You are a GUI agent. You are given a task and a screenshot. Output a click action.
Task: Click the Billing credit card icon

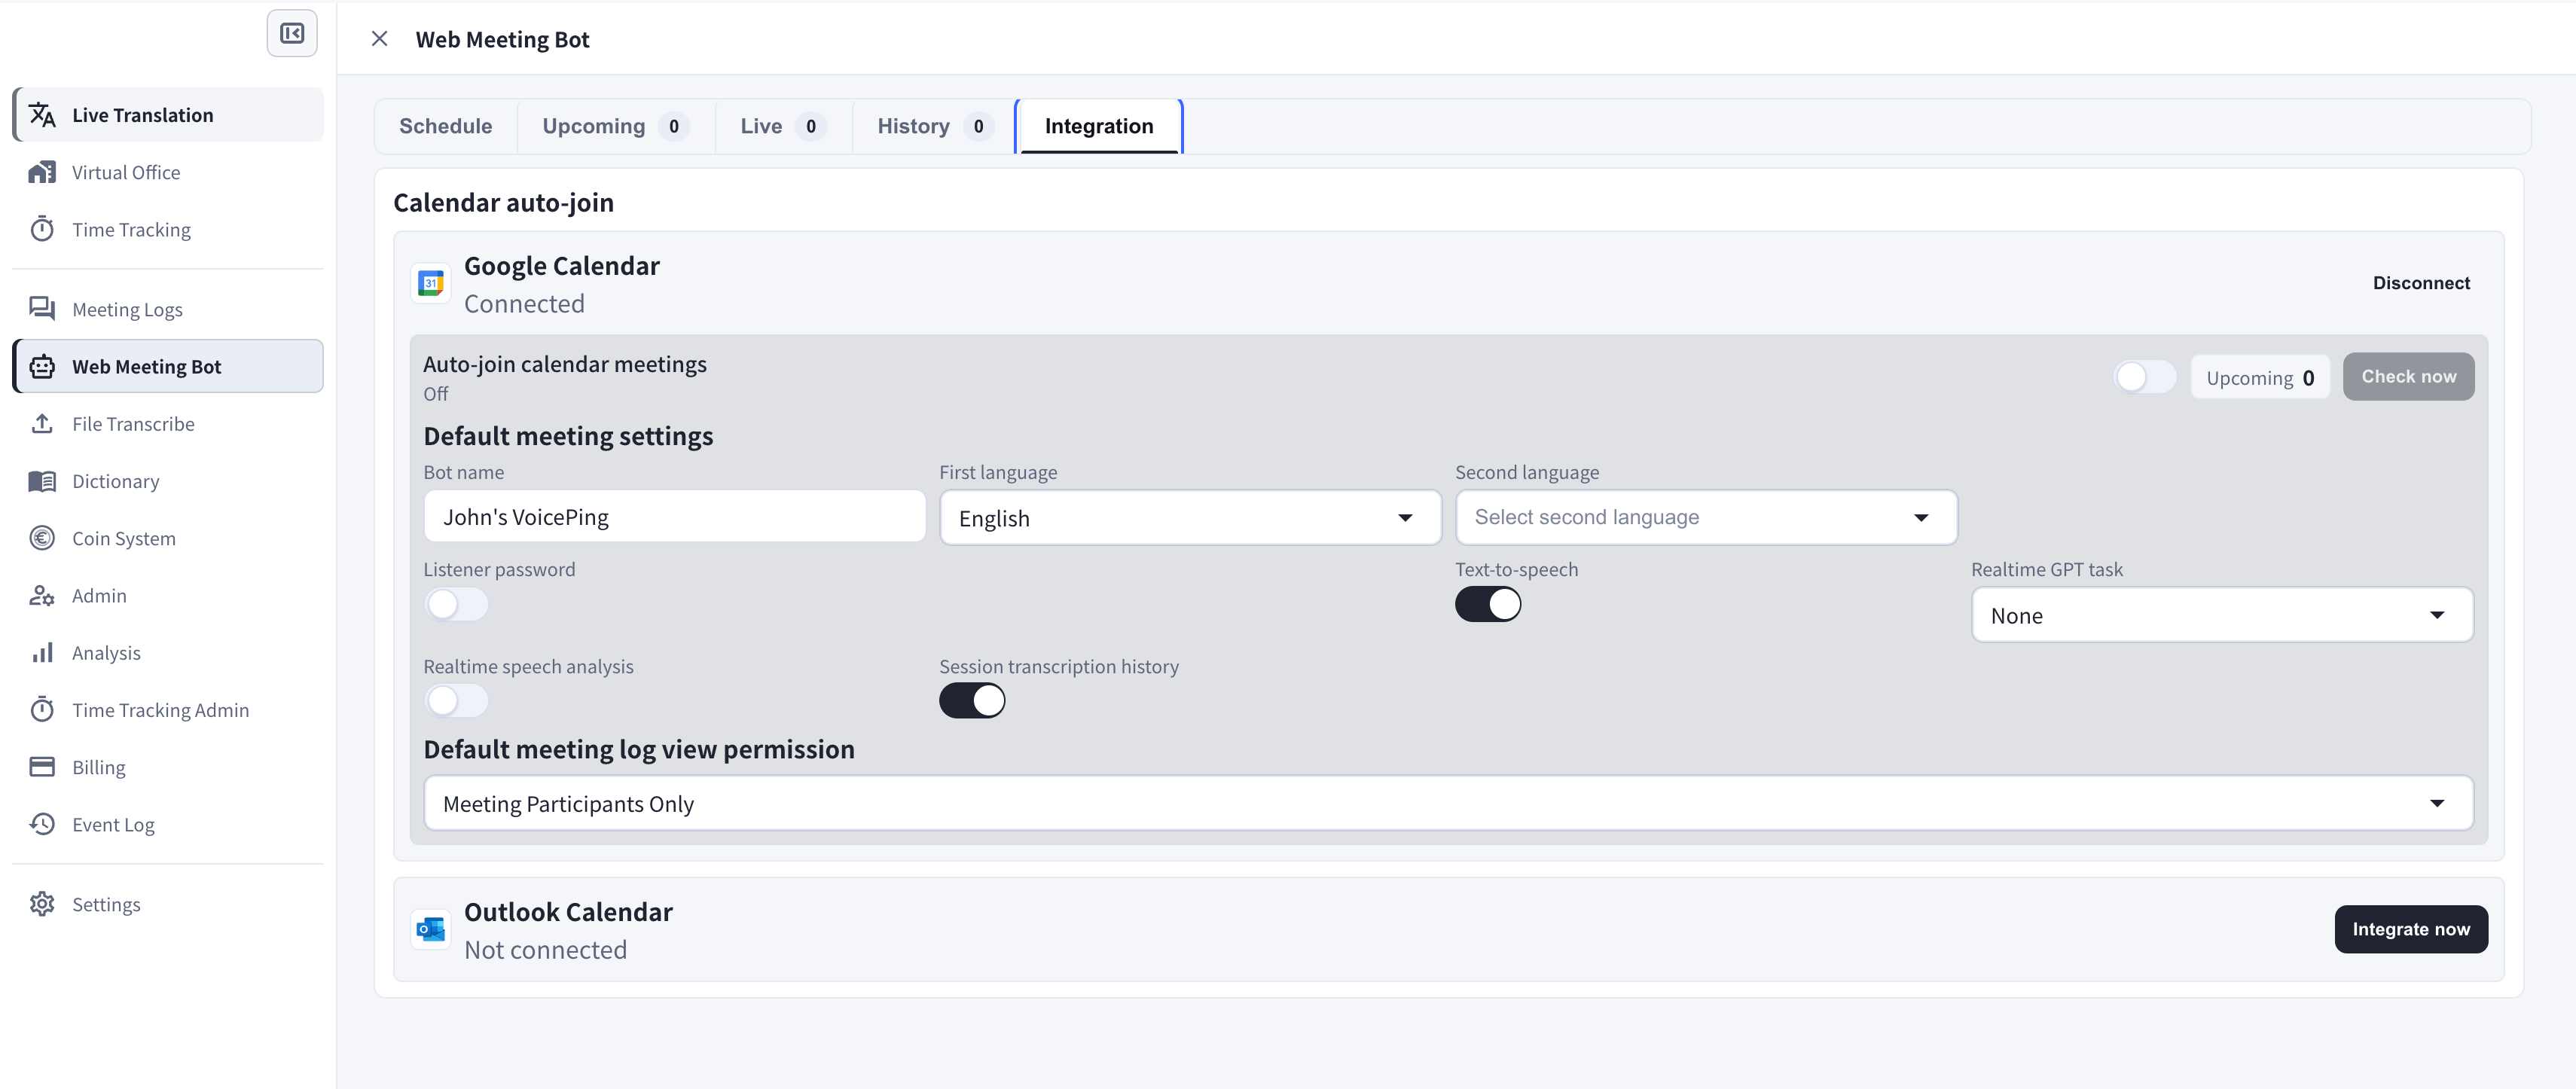pos(42,767)
